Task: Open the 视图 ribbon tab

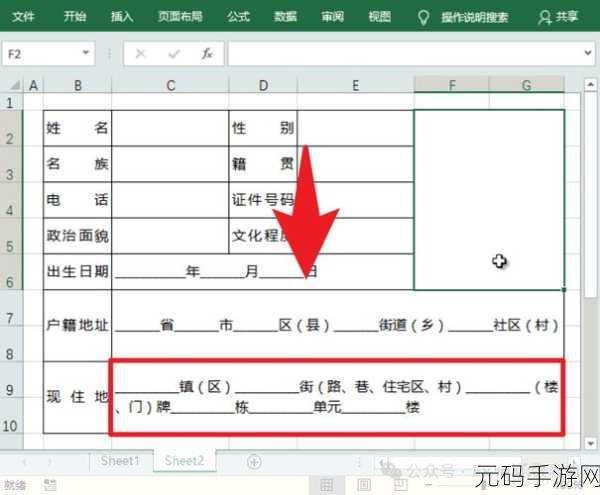Action: (x=380, y=16)
